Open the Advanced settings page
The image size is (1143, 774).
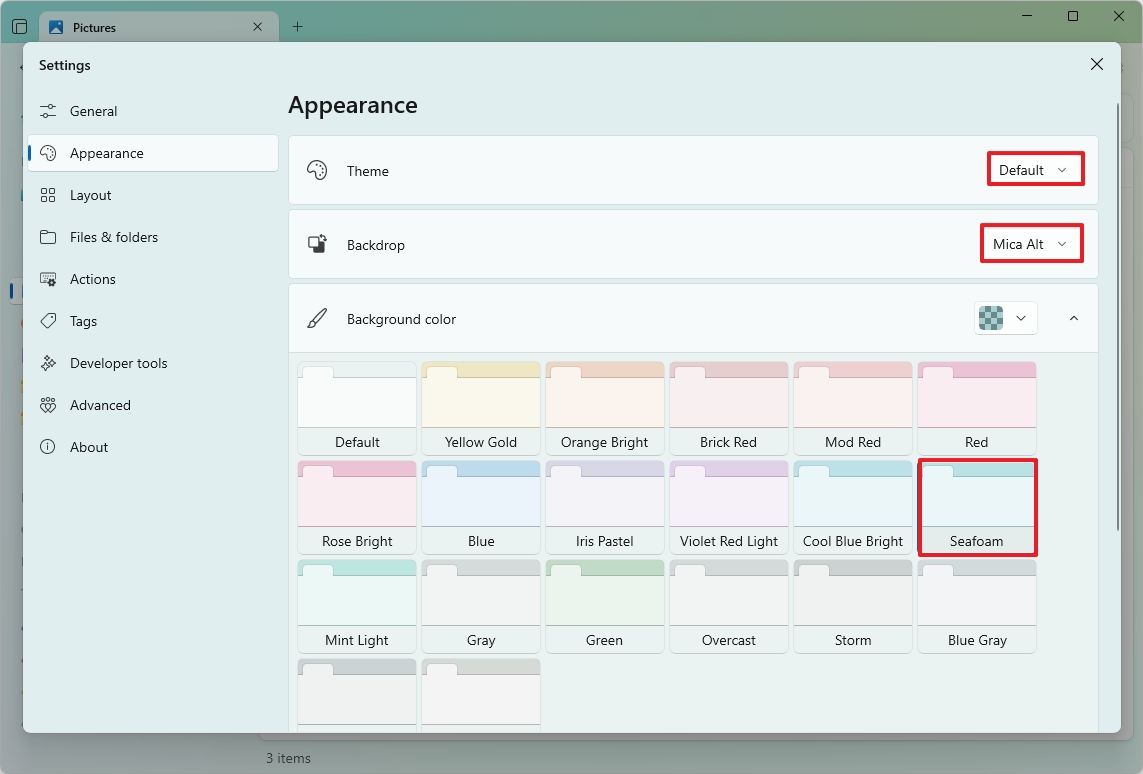pyautogui.click(x=99, y=405)
